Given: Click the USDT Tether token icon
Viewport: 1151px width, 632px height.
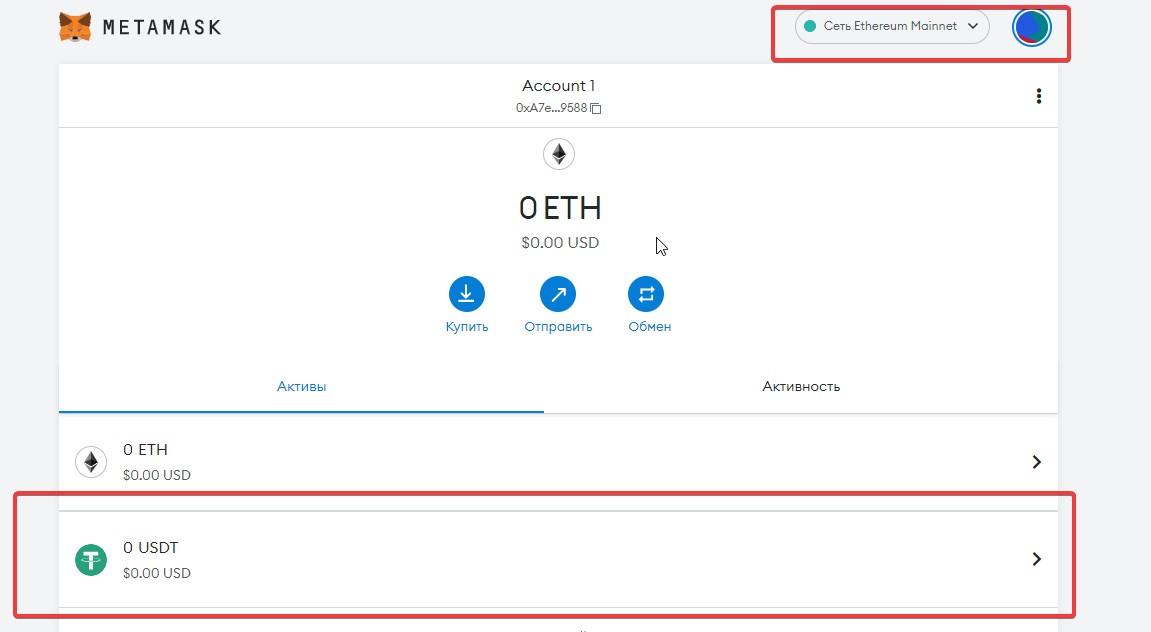Looking at the screenshot, I should tap(90, 559).
